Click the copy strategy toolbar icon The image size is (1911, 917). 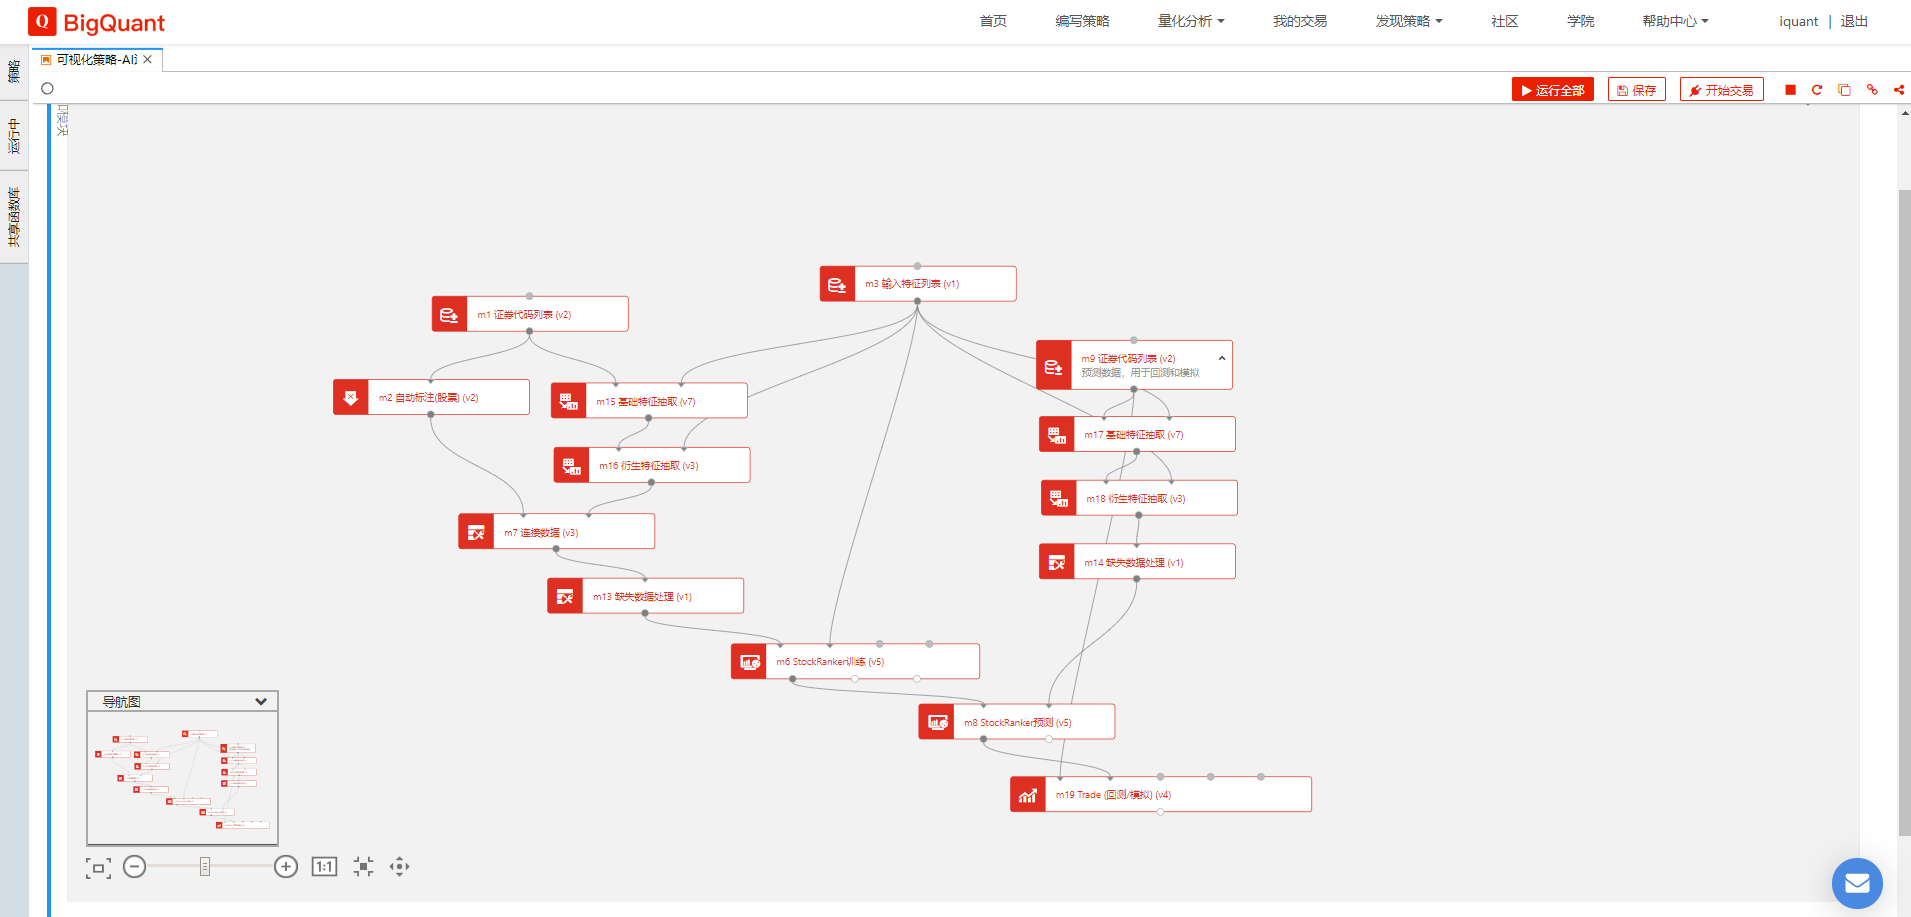(x=1844, y=90)
